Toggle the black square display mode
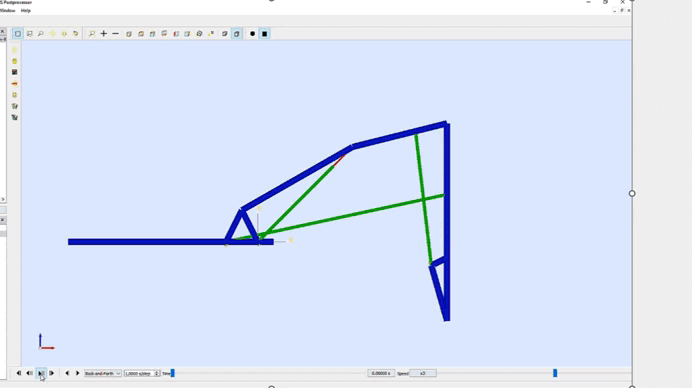 [264, 34]
